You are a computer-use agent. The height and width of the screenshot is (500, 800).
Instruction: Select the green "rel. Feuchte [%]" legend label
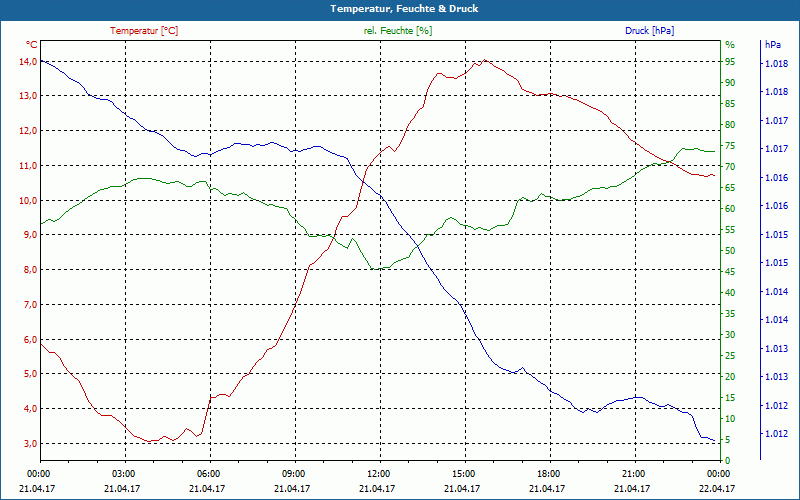tap(398, 31)
